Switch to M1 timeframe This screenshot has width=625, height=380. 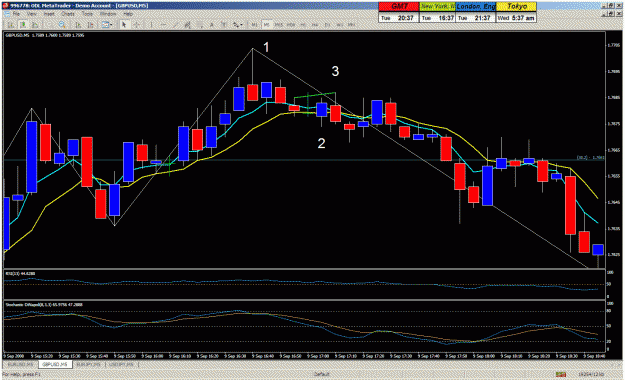pyautogui.click(x=254, y=25)
